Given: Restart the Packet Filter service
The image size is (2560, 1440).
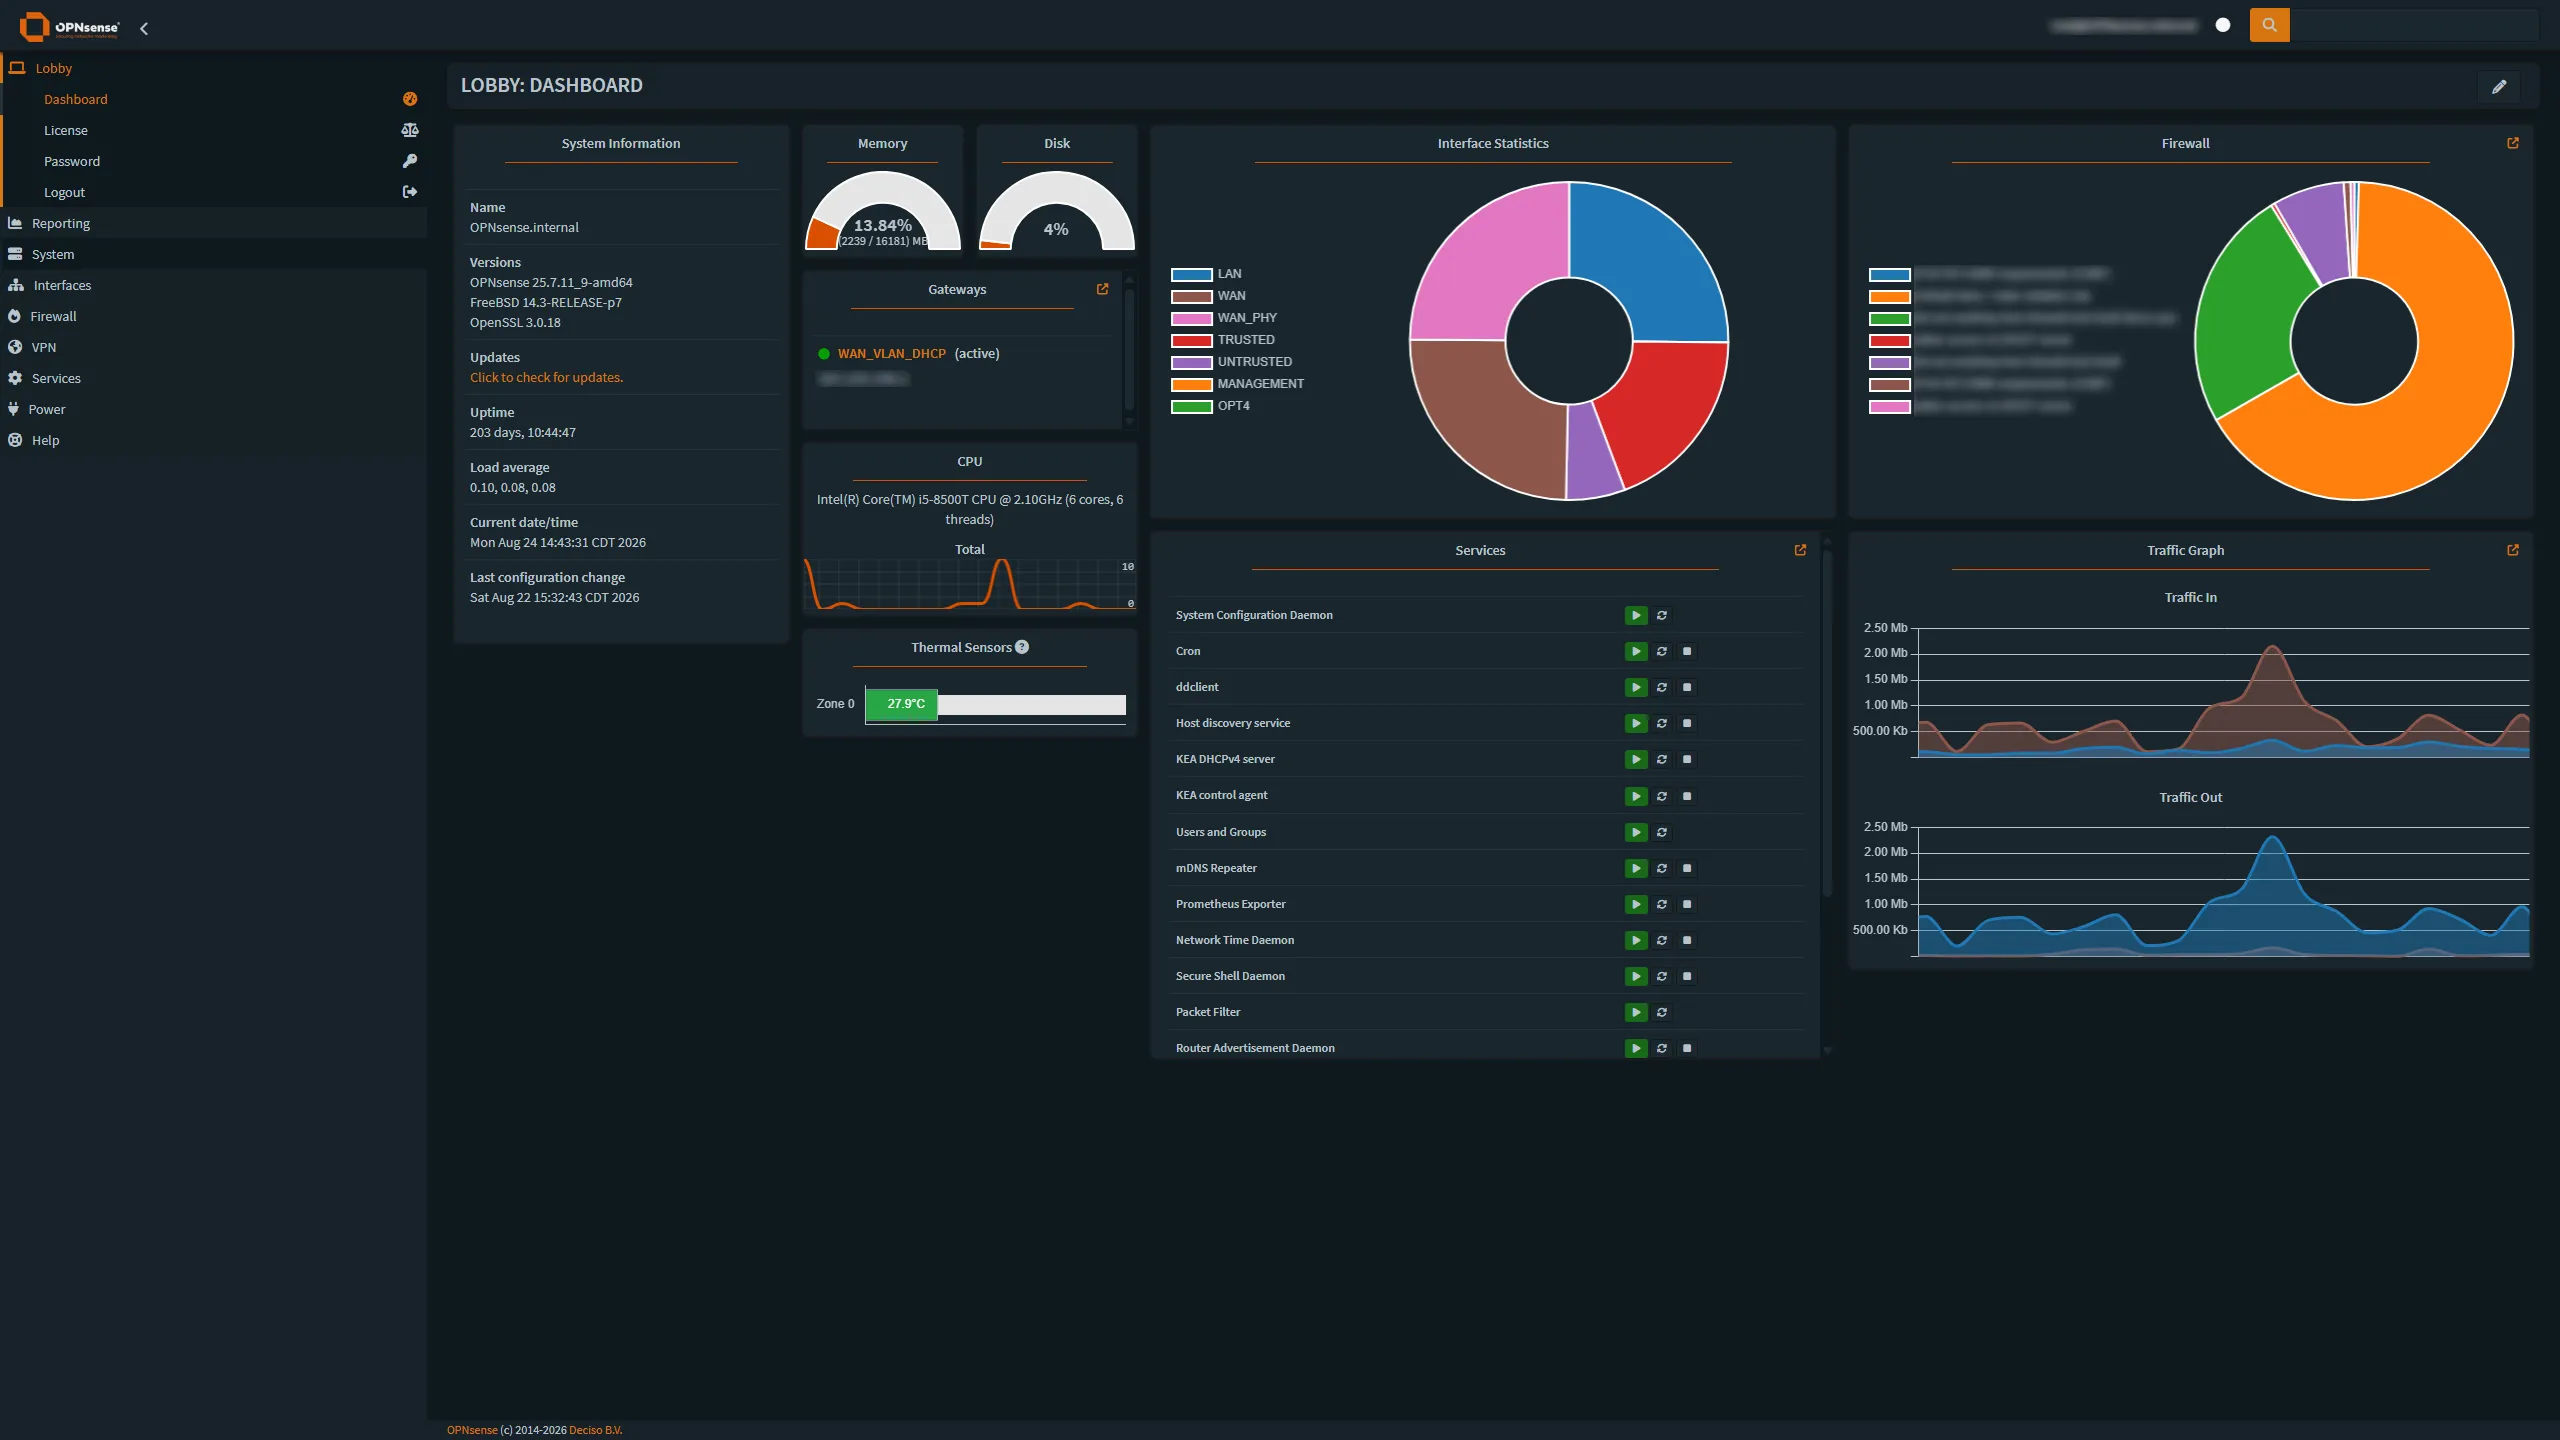Looking at the screenshot, I should [1662, 1012].
